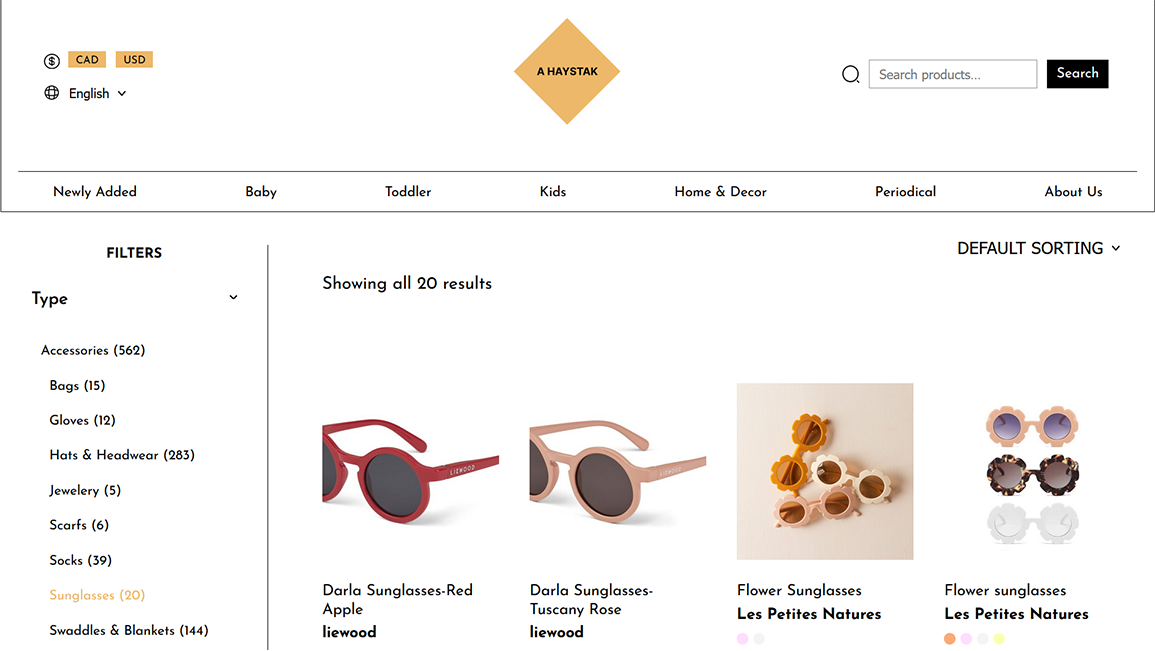1155x651 pixels.
Task: Pick the yellow color swatch
Action: click(x=998, y=639)
